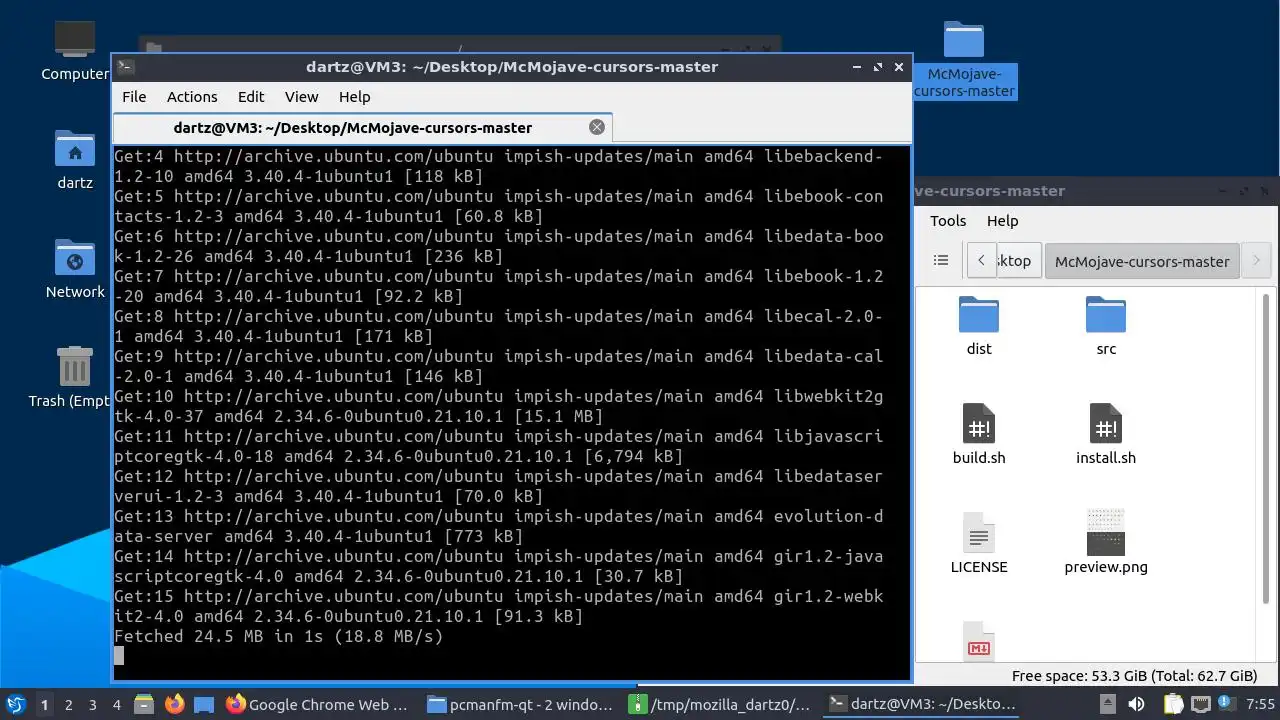
Task: Launch Firefox from the panel quicklaunch
Action: tap(174, 704)
